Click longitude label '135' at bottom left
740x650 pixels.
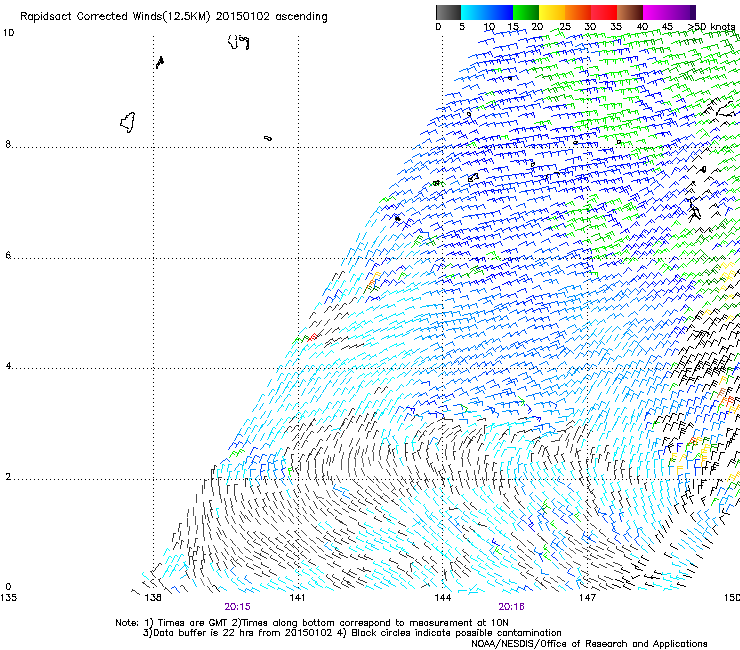pos(8,598)
